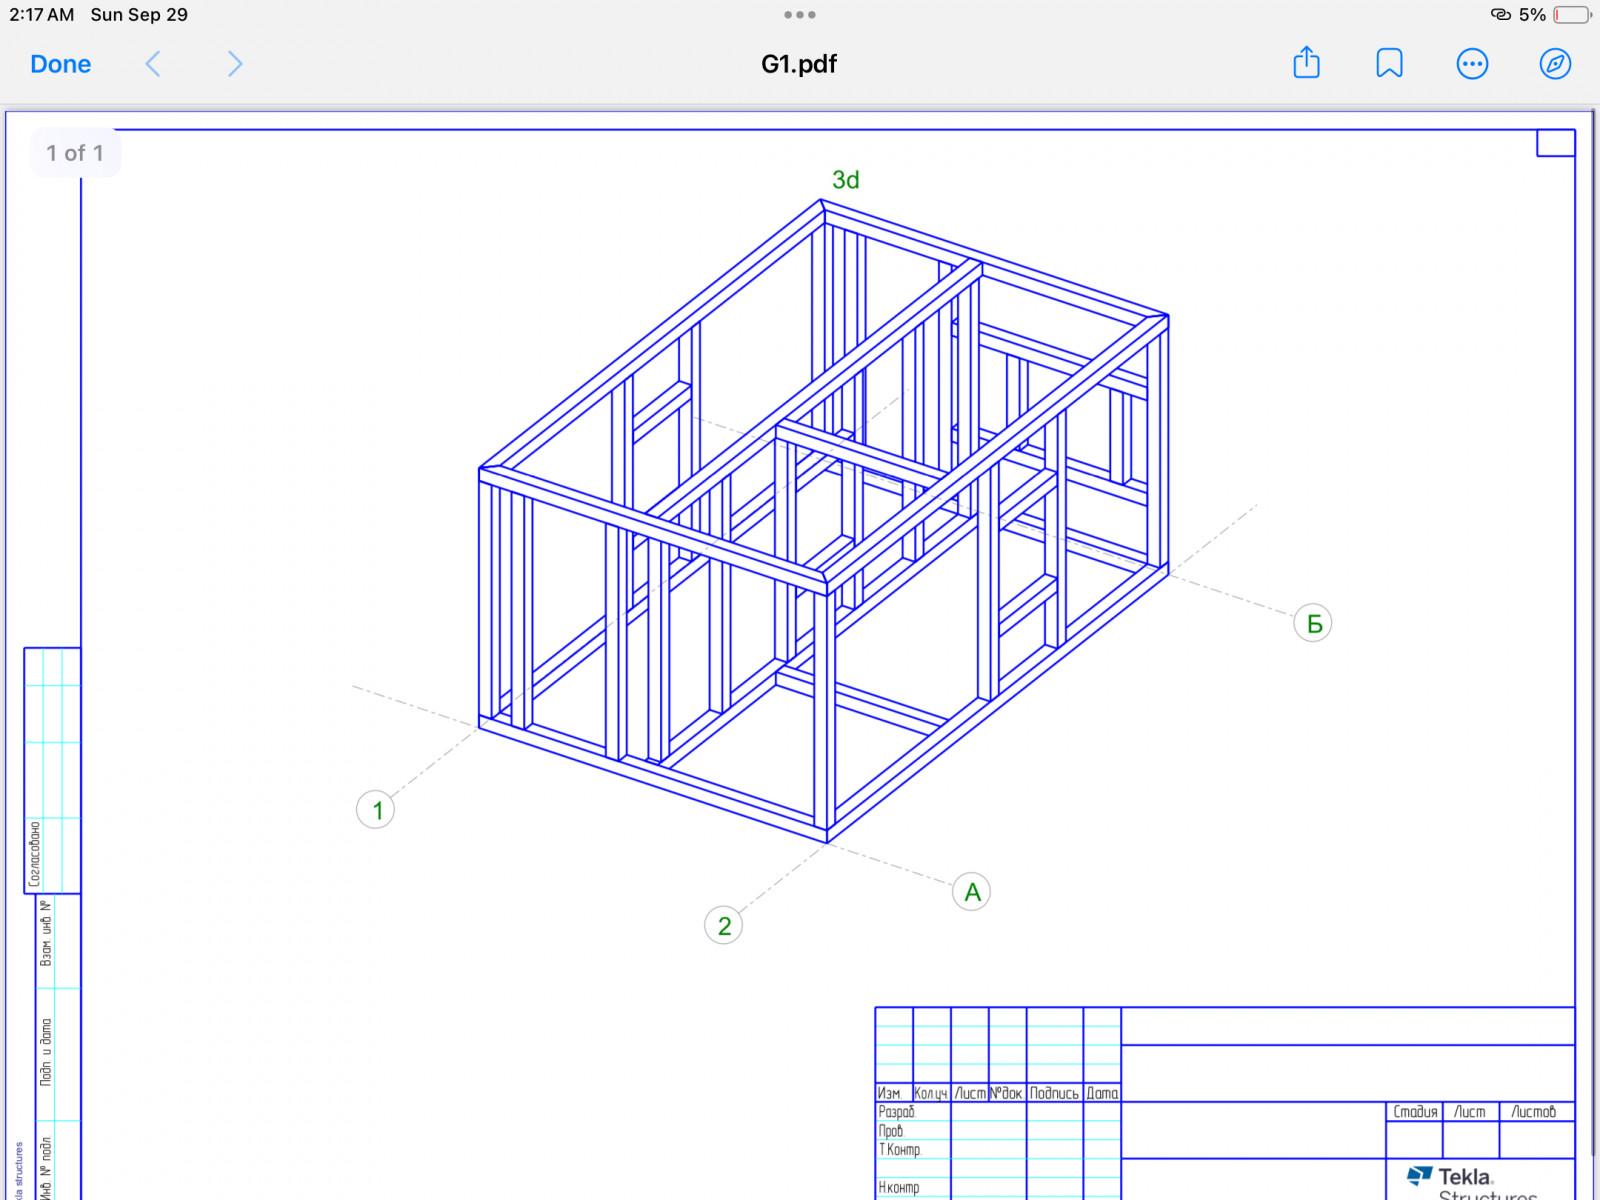This screenshot has width=1600, height=1200.
Task: Tap the 2:17 AM clock
Action: click(42, 15)
